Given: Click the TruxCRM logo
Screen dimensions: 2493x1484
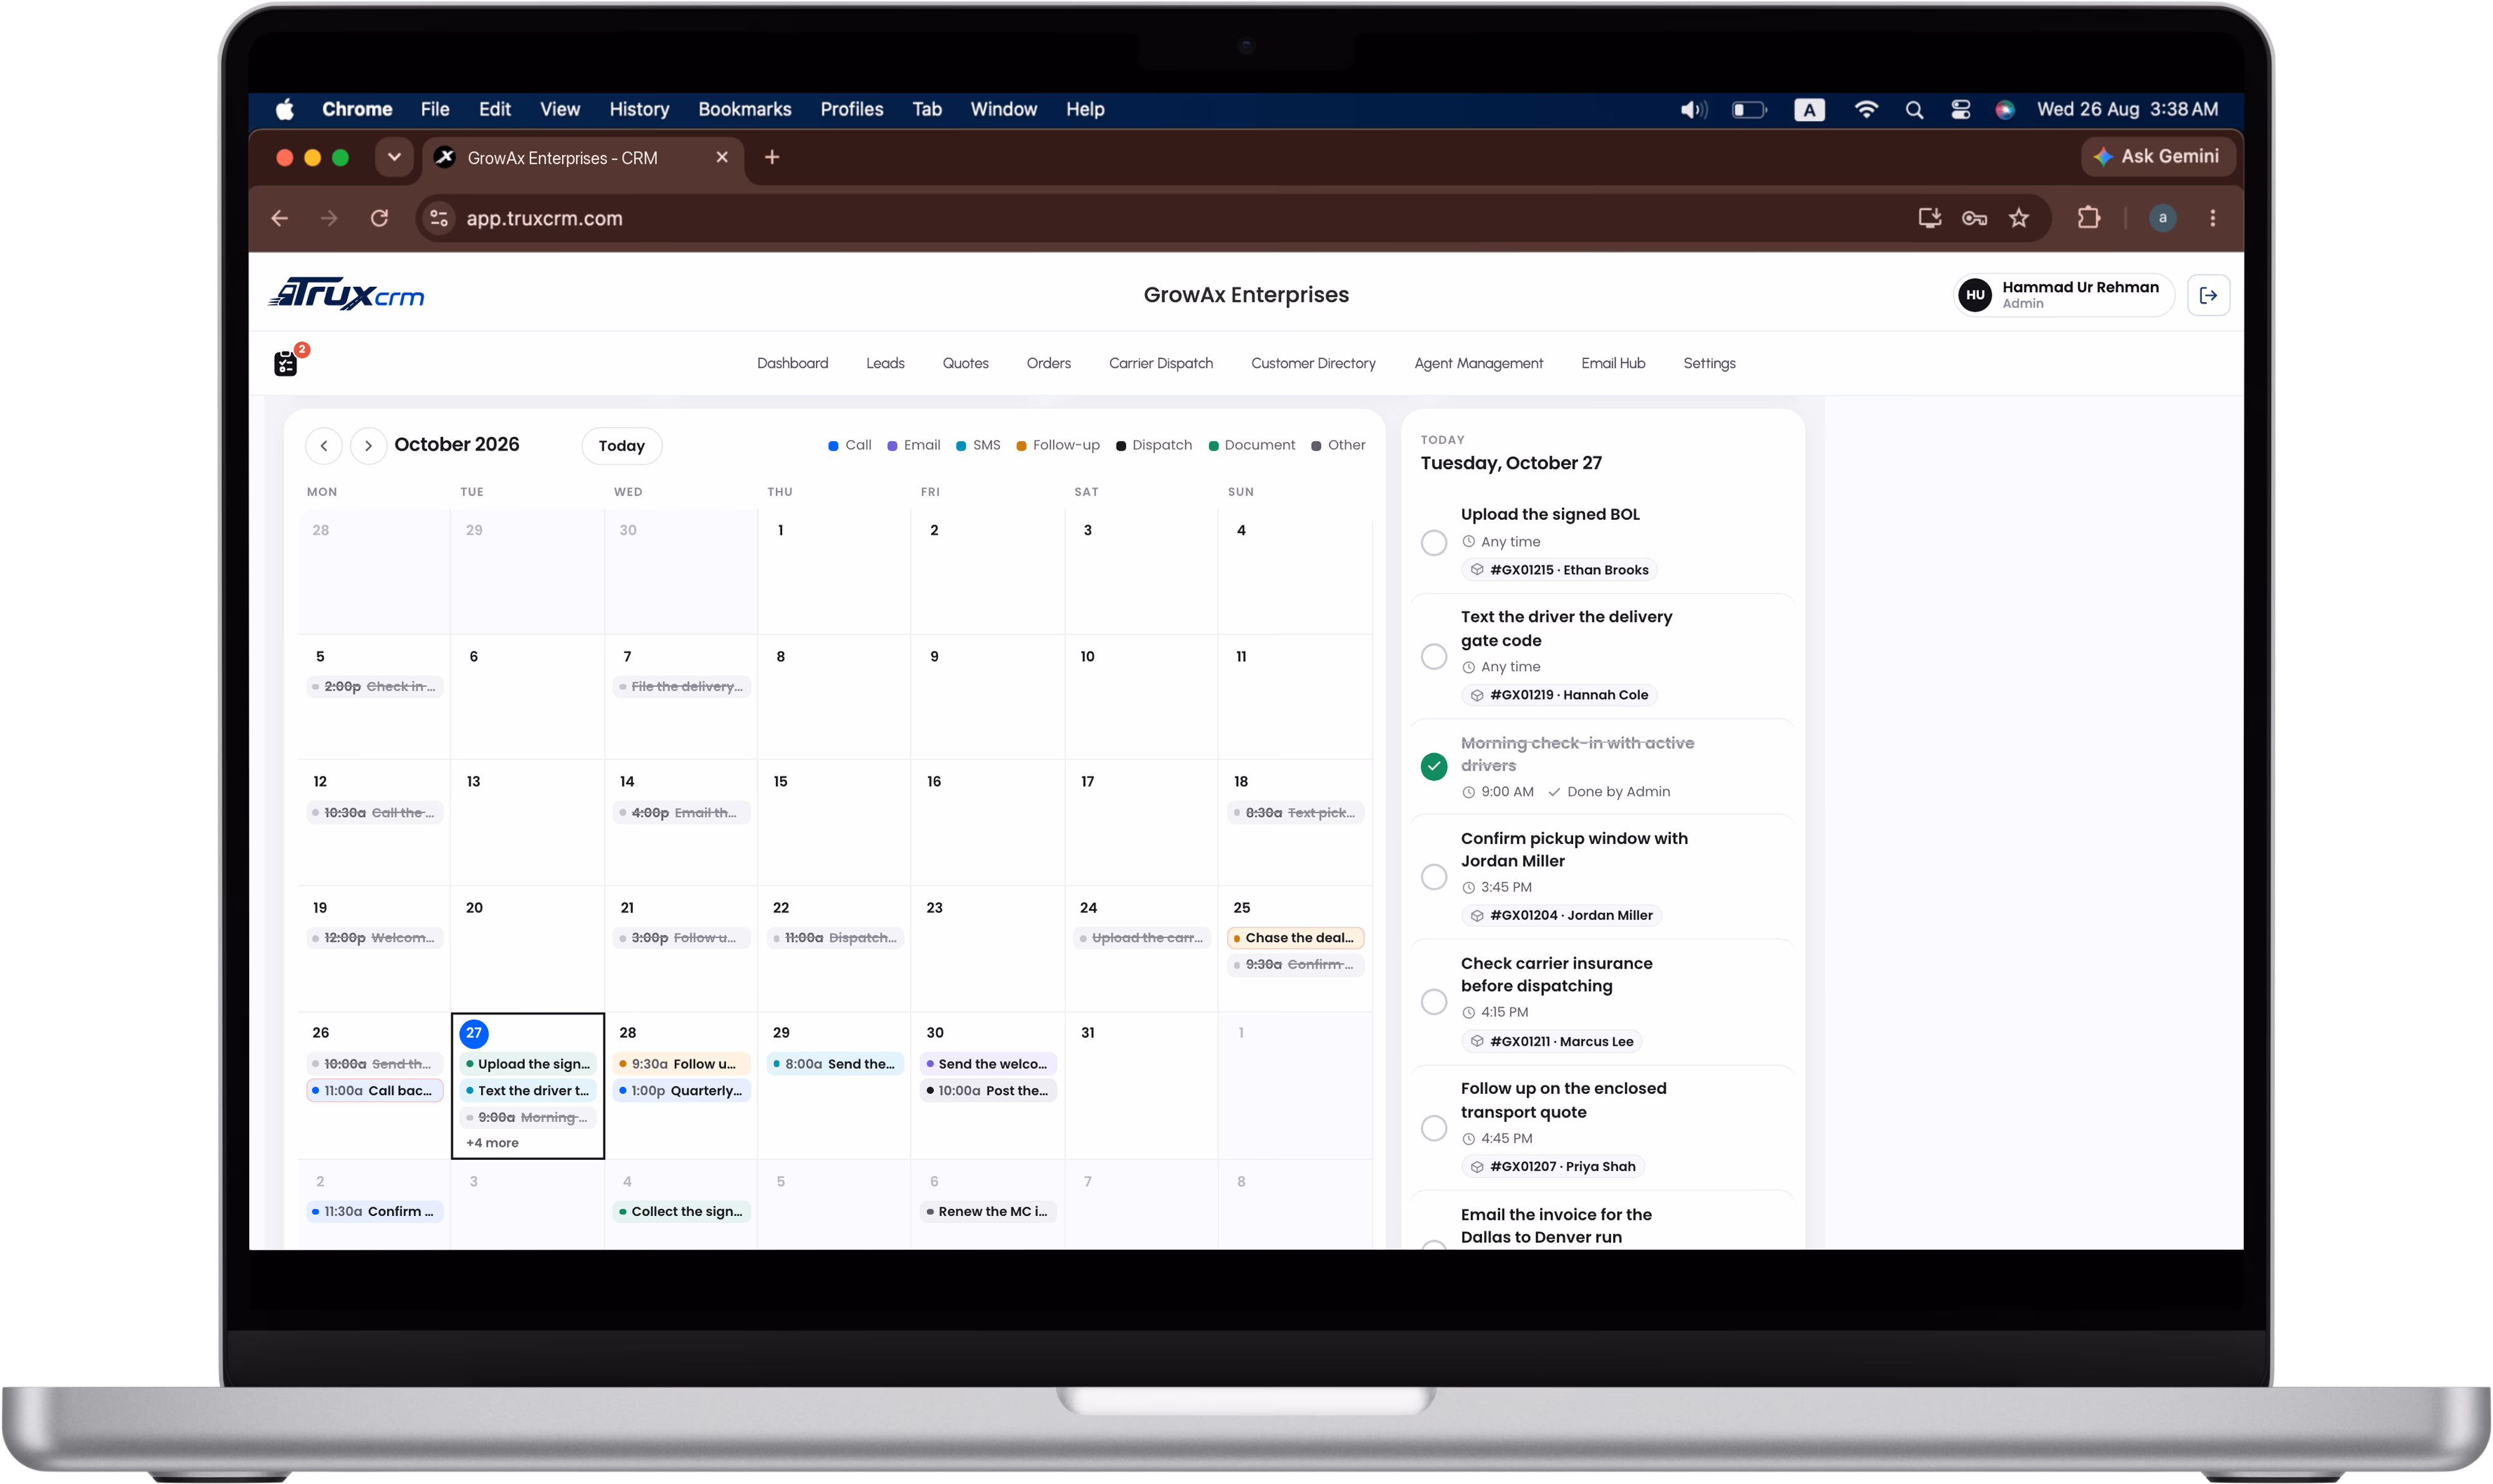Looking at the screenshot, I should [x=347, y=294].
